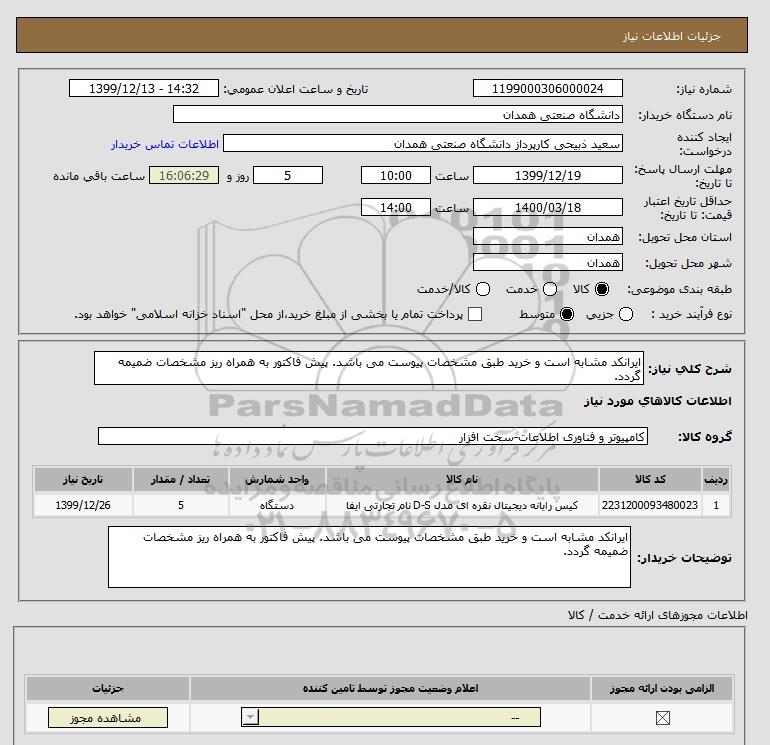Click the buyer notes text area
The image size is (770, 745).
tap(369, 557)
